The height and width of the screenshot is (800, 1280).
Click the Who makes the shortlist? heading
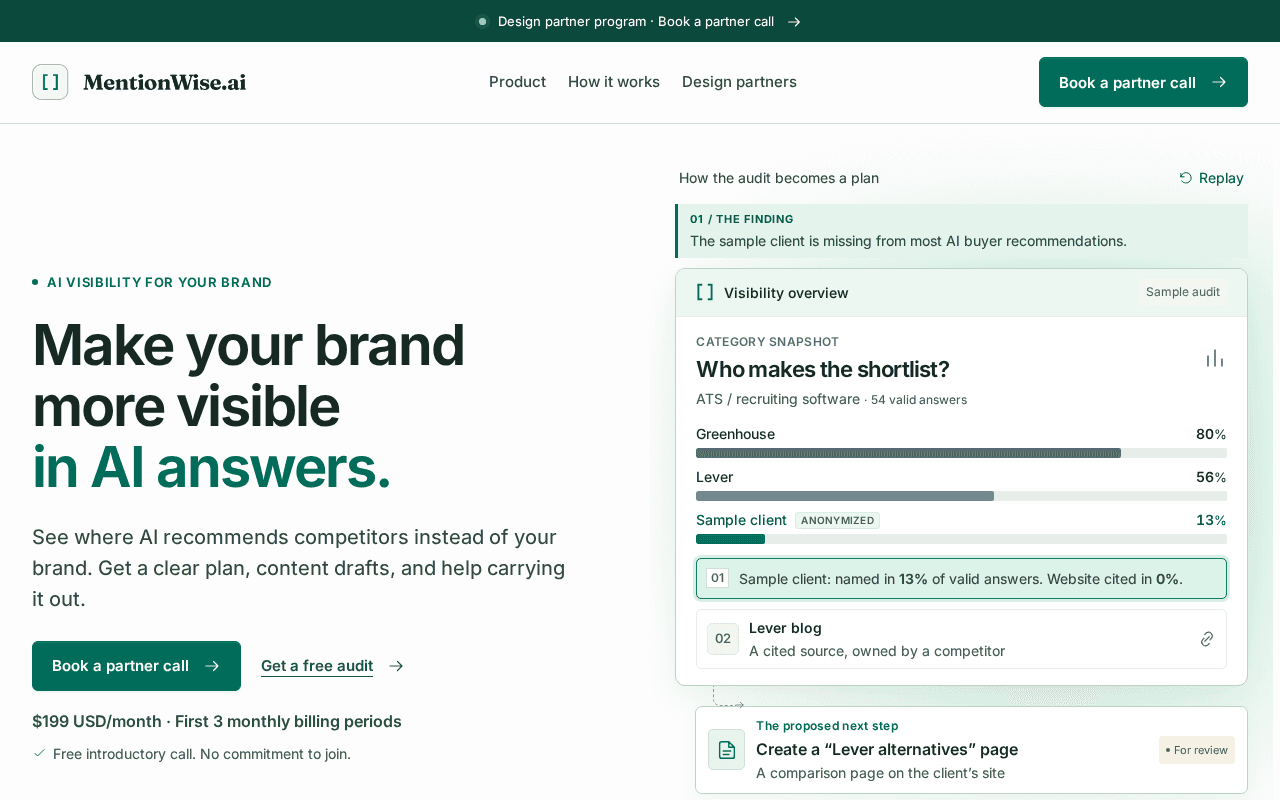coord(823,369)
